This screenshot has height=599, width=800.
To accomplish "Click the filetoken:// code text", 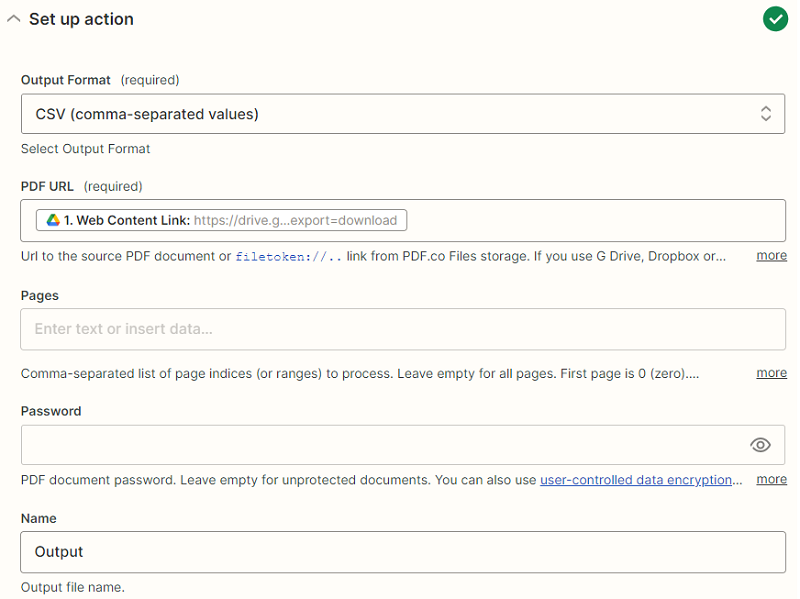I will click(x=288, y=257).
